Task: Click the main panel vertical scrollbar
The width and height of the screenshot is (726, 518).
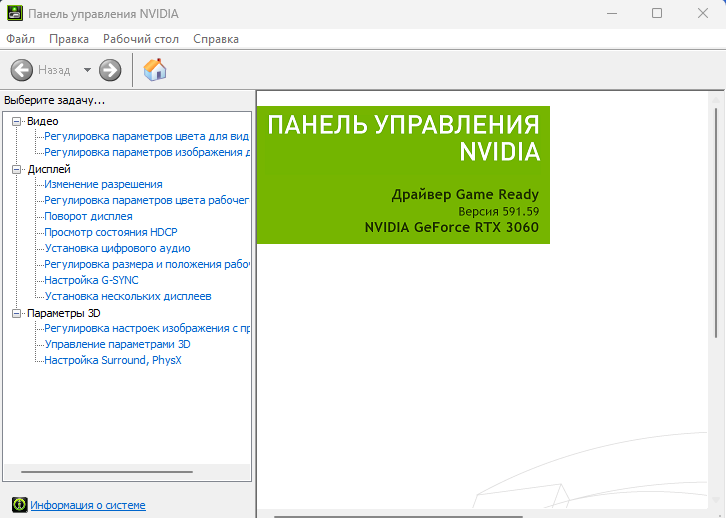Action: click(719, 220)
